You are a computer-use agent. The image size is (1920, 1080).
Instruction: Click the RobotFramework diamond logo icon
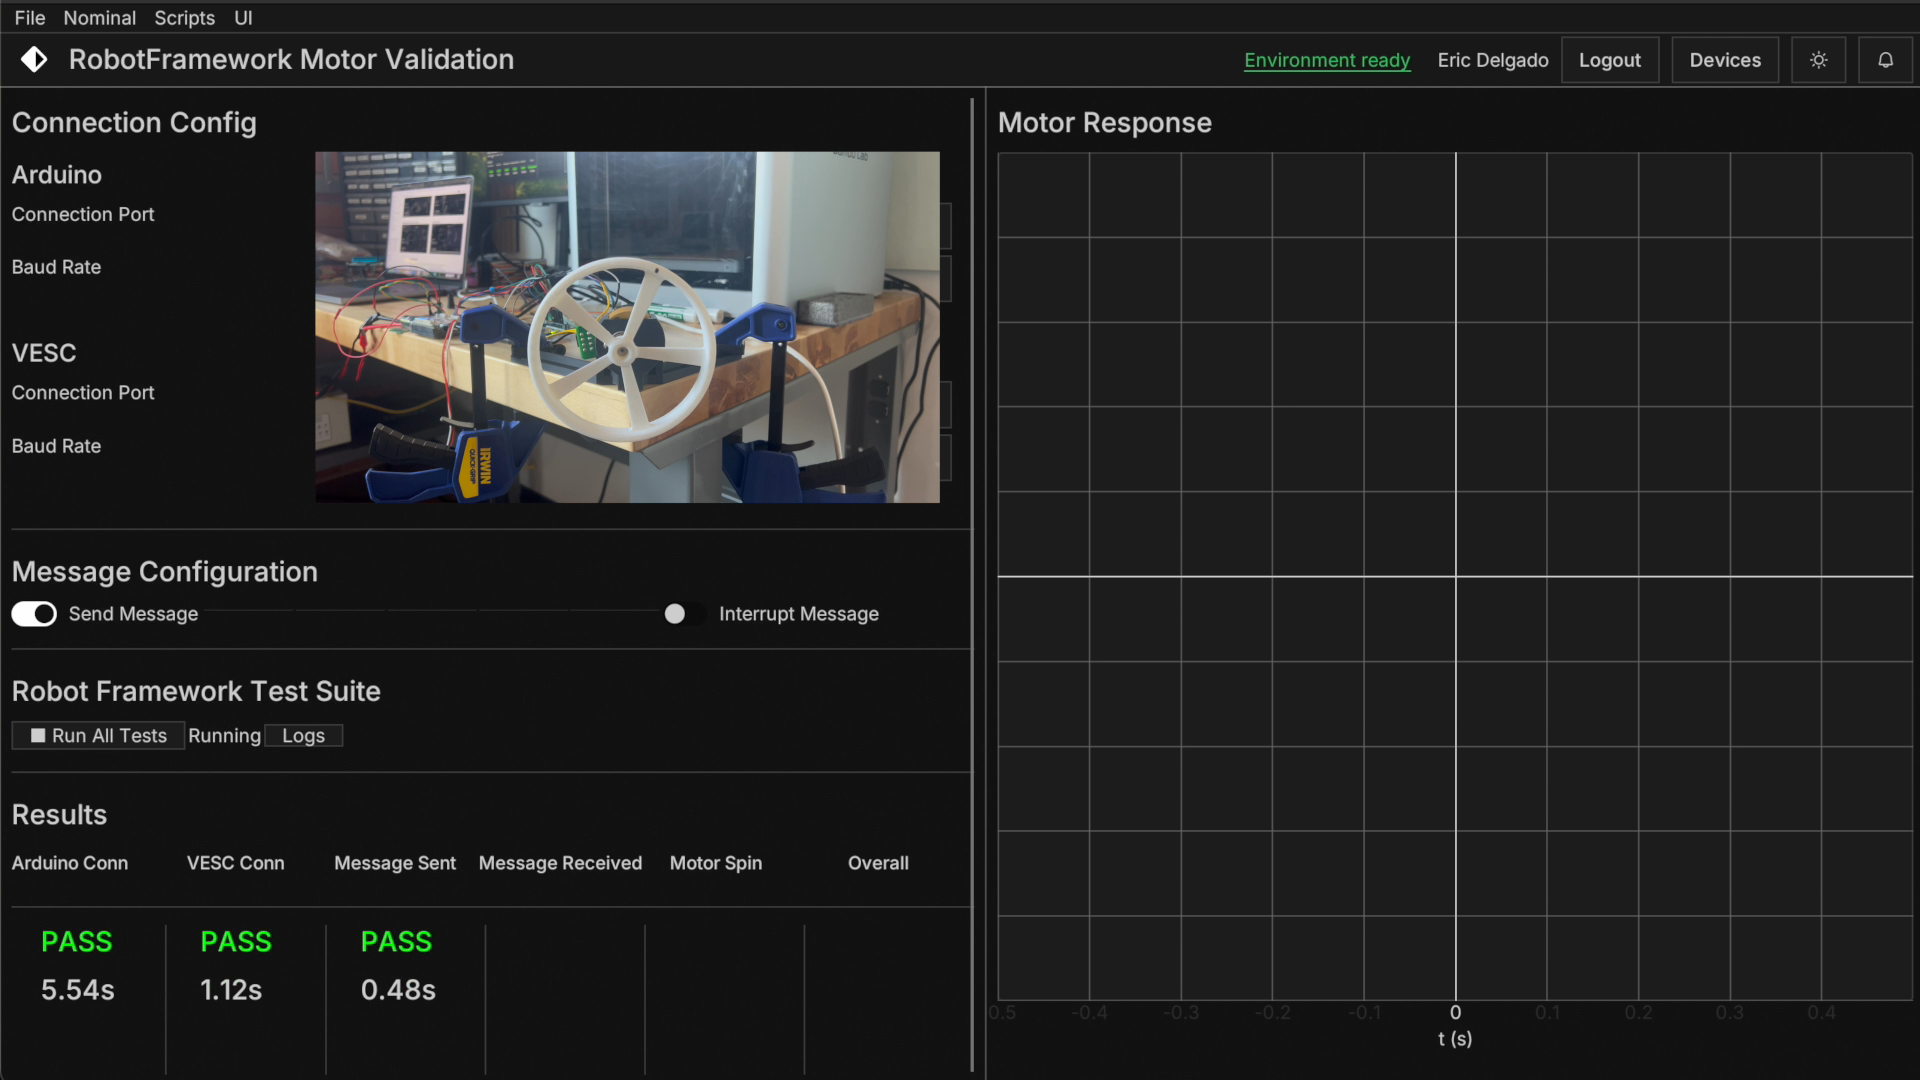click(x=34, y=60)
